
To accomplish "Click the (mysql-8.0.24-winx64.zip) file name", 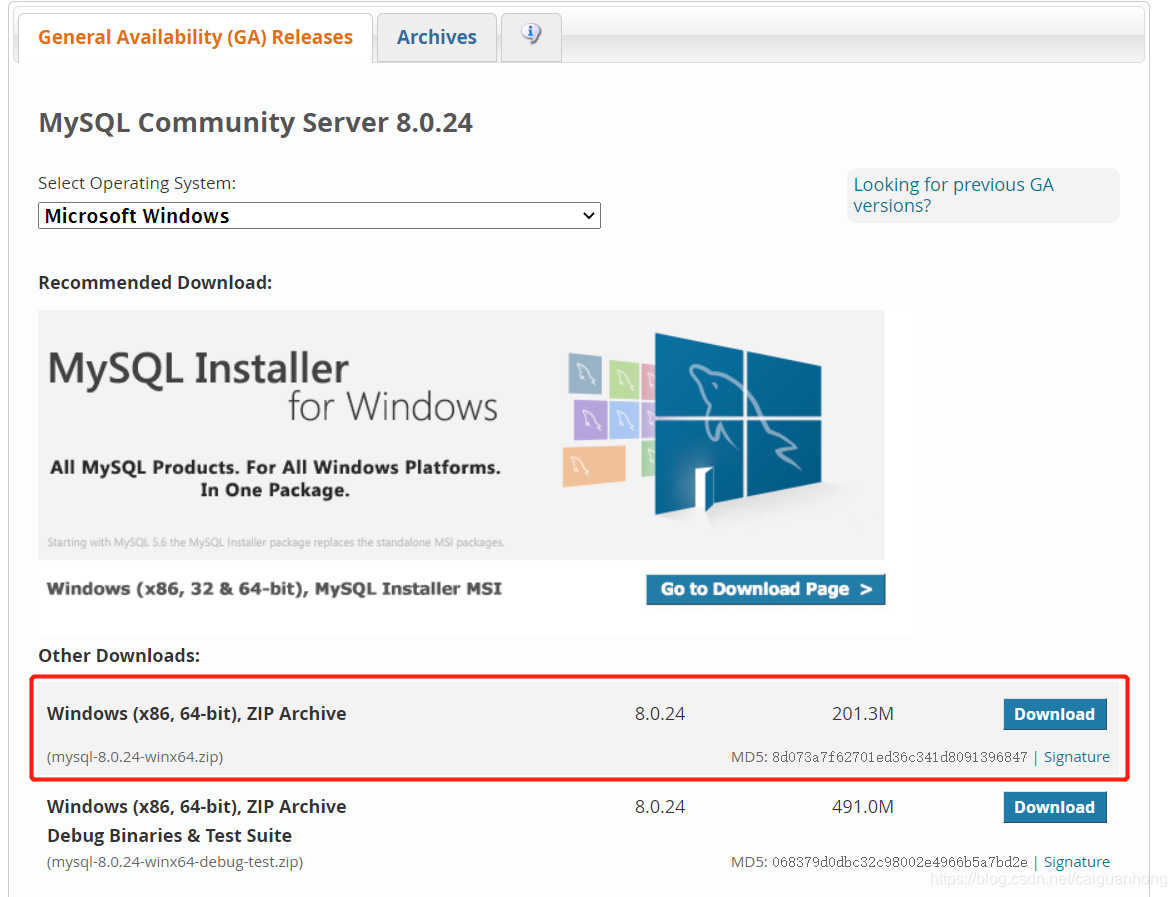I will [135, 757].
